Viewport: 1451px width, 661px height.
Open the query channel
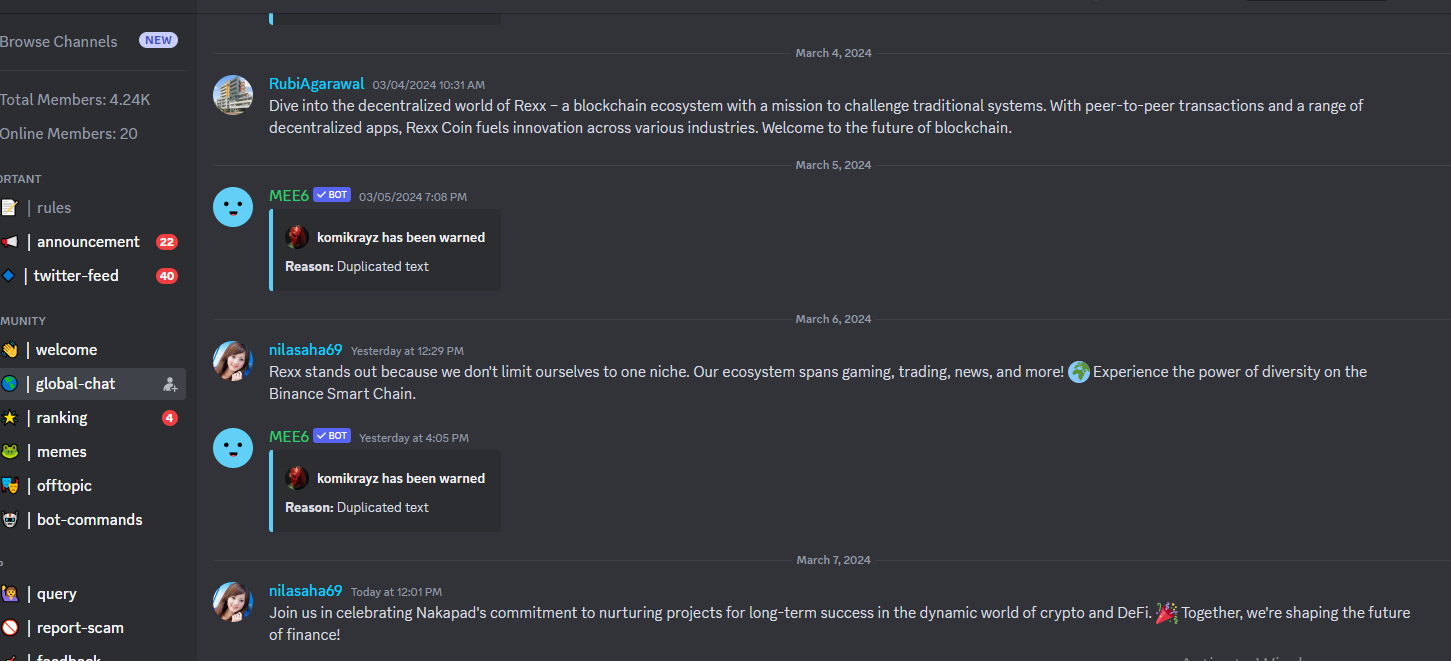click(x=92, y=594)
